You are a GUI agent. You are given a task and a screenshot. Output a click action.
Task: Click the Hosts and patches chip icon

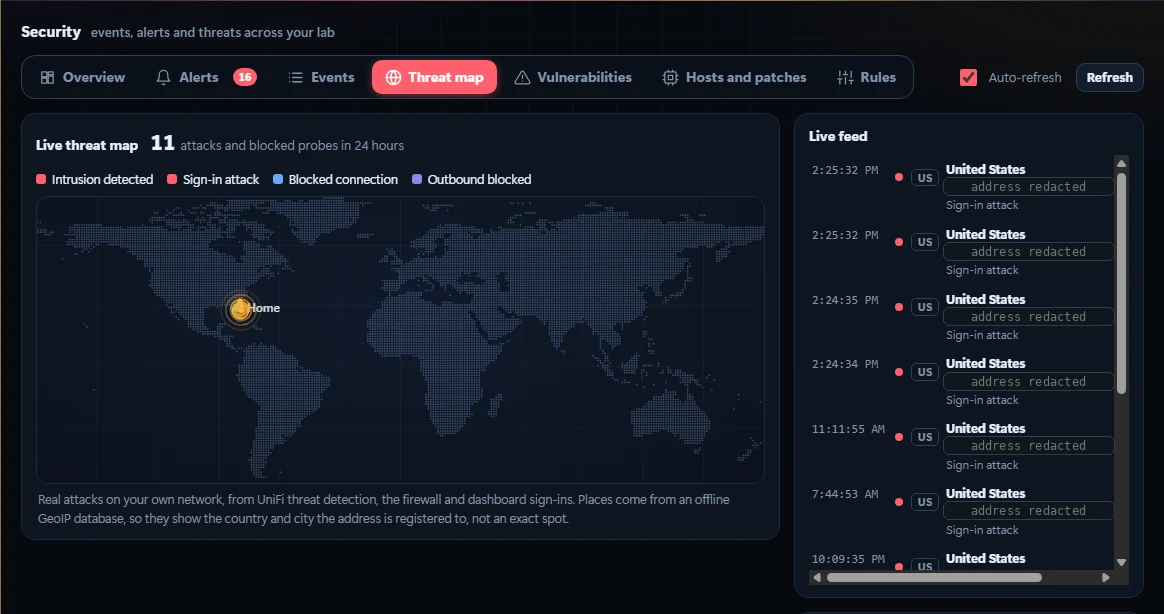coord(670,77)
